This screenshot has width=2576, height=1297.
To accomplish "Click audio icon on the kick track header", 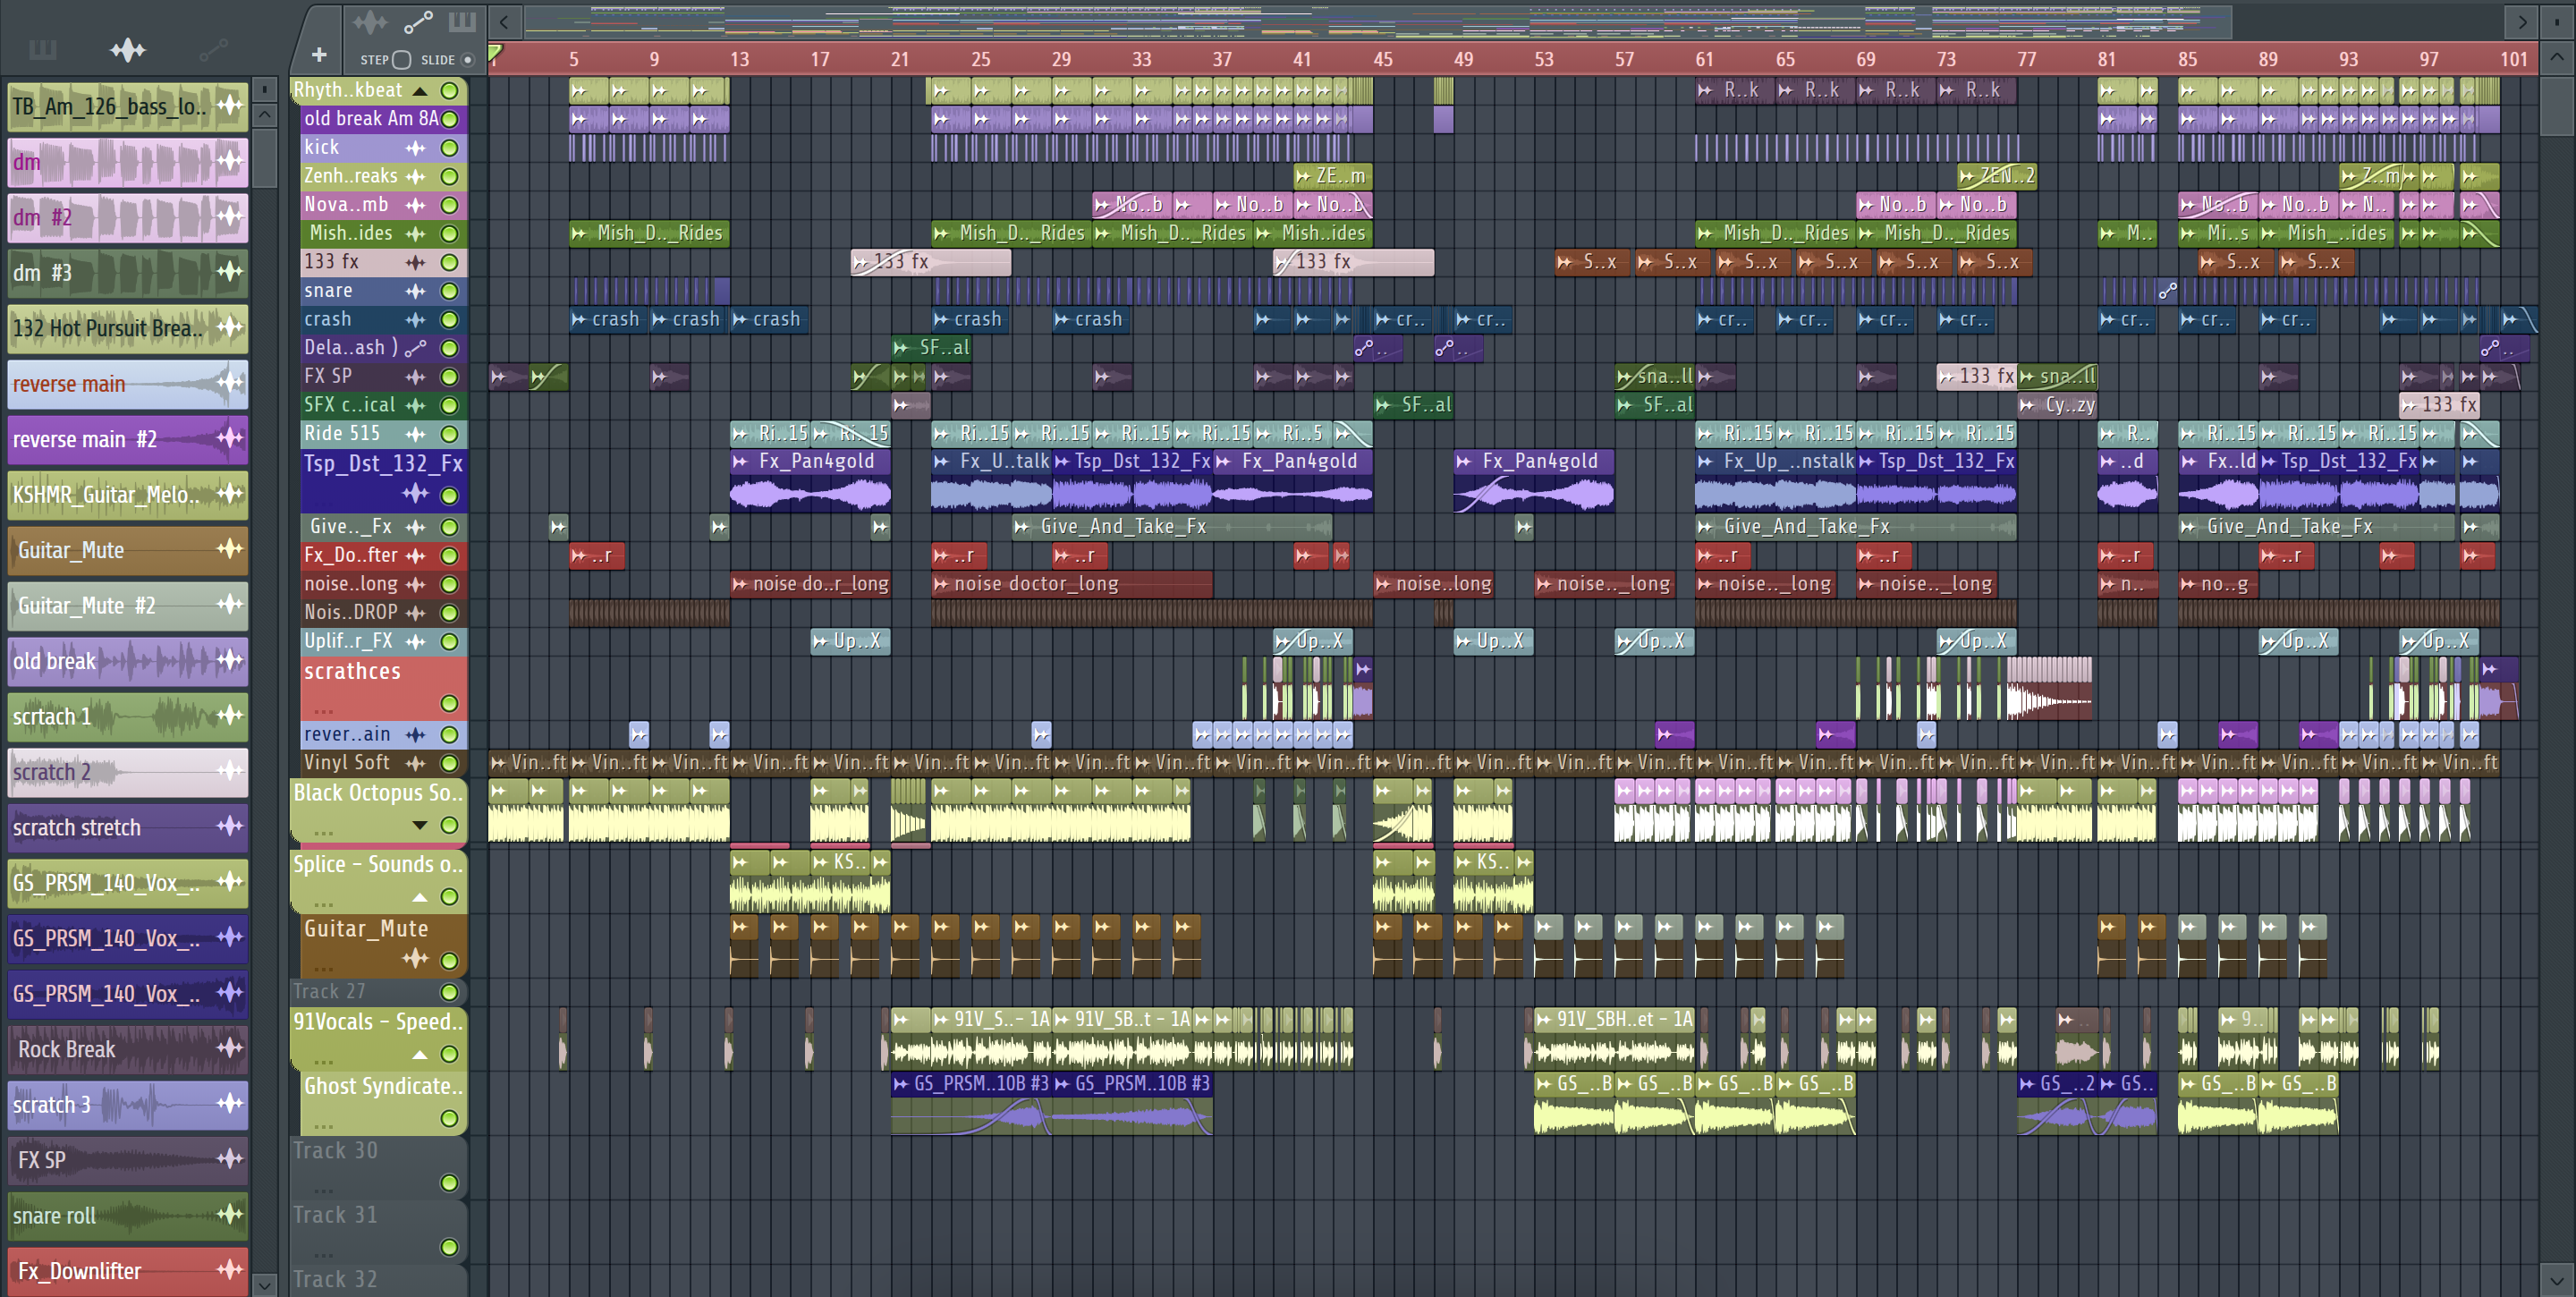I will click(x=415, y=148).
